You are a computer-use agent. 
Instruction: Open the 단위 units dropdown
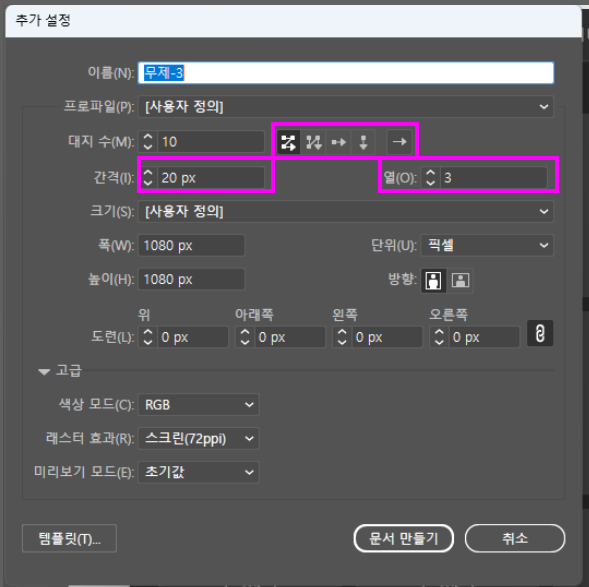click(x=487, y=245)
